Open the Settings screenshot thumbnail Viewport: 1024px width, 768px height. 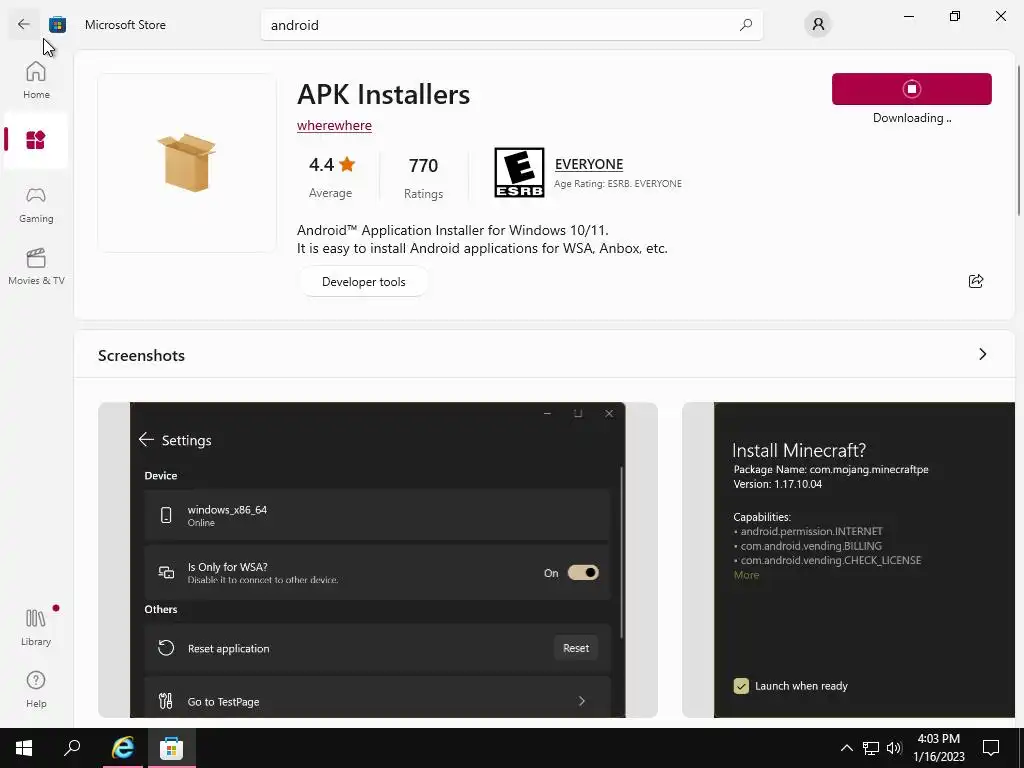(377, 560)
